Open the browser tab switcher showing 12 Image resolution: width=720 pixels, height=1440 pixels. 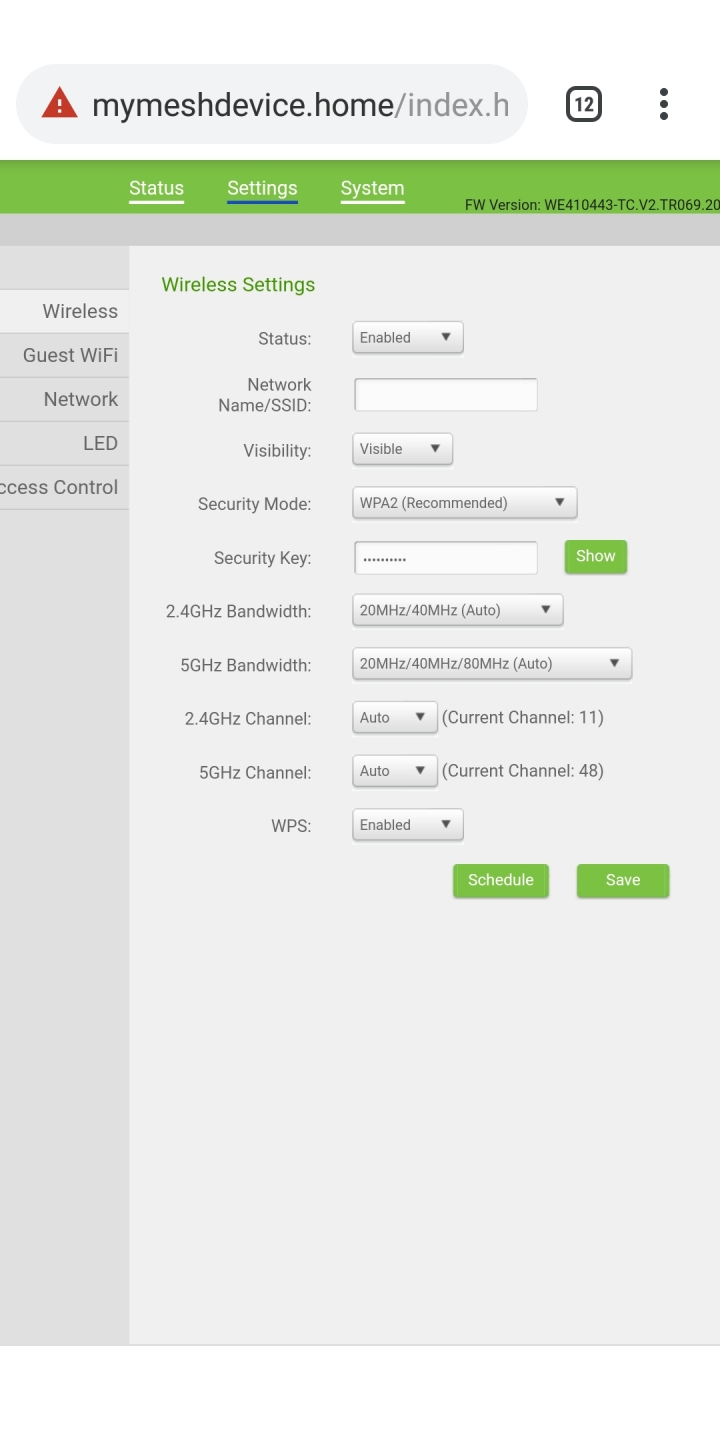point(584,104)
